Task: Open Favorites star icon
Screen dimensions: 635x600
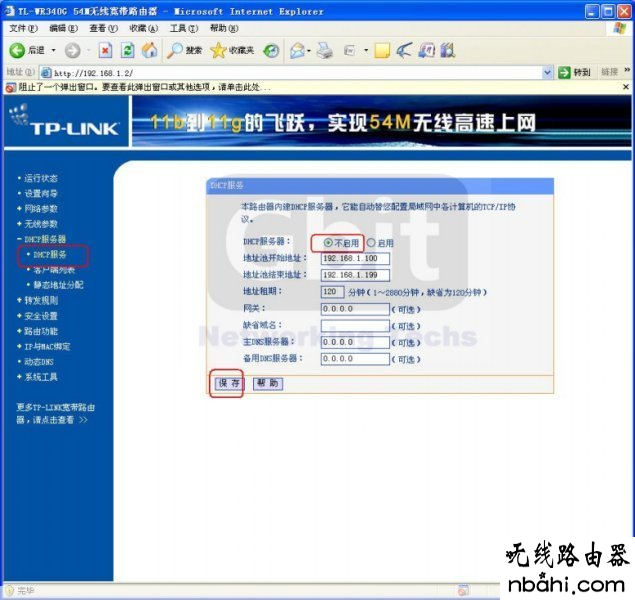Action: (218, 50)
